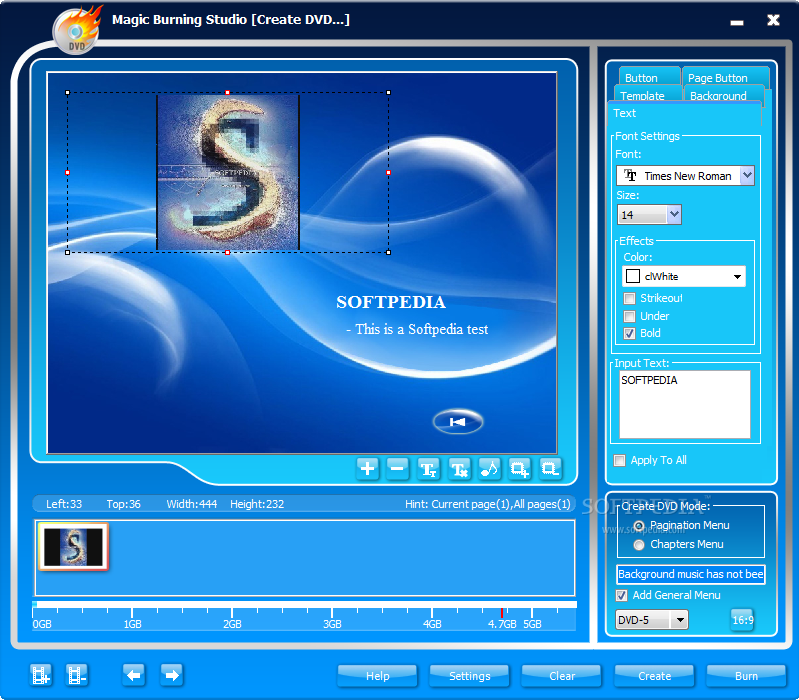This screenshot has height=700, width=799.
Task: Click the white color swatch beside clWhite
Action: click(633, 276)
